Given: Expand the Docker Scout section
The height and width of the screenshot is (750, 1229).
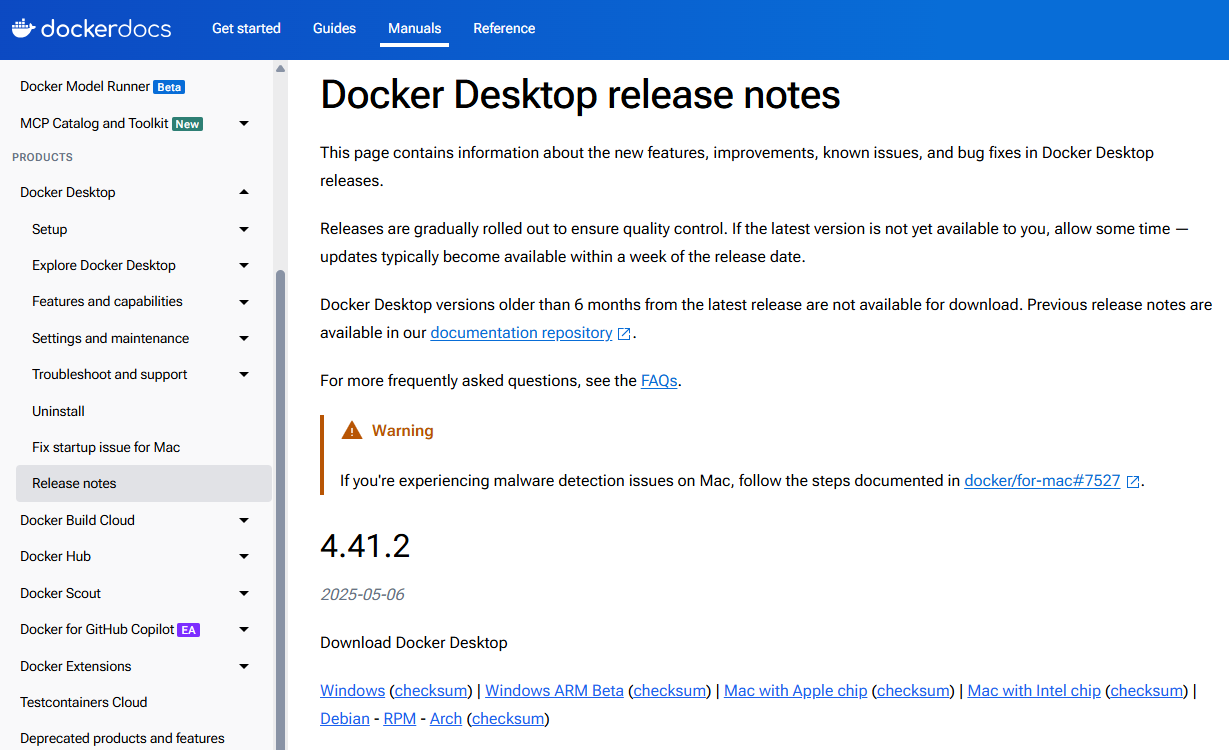Looking at the screenshot, I should click(x=243, y=592).
